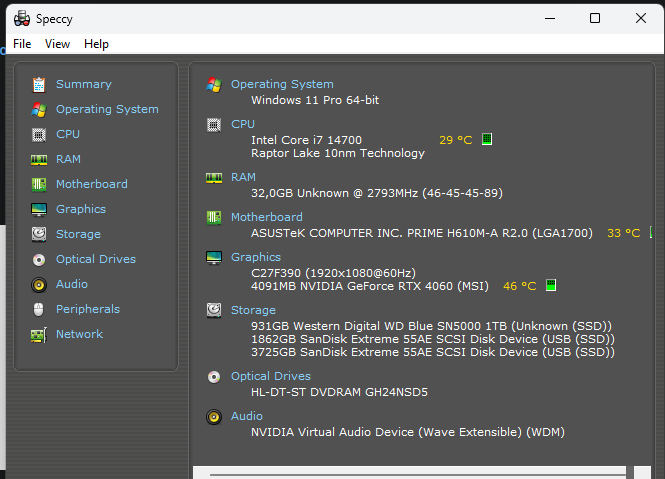This screenshot has width=665, height=479.
Task: Click the RAM module icon in sidebar
Action: (39, 159)
